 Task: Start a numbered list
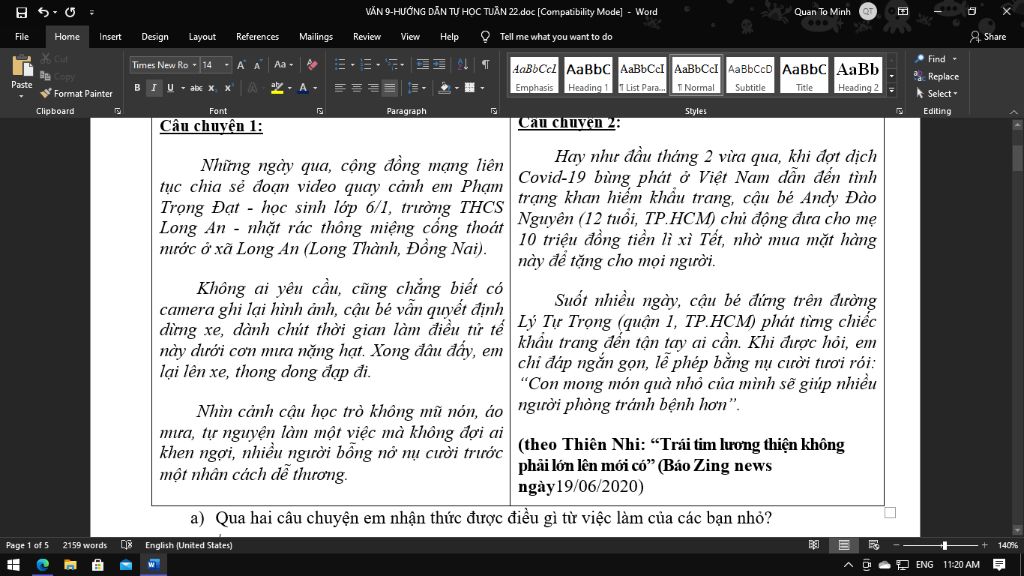tap(366, 65)
